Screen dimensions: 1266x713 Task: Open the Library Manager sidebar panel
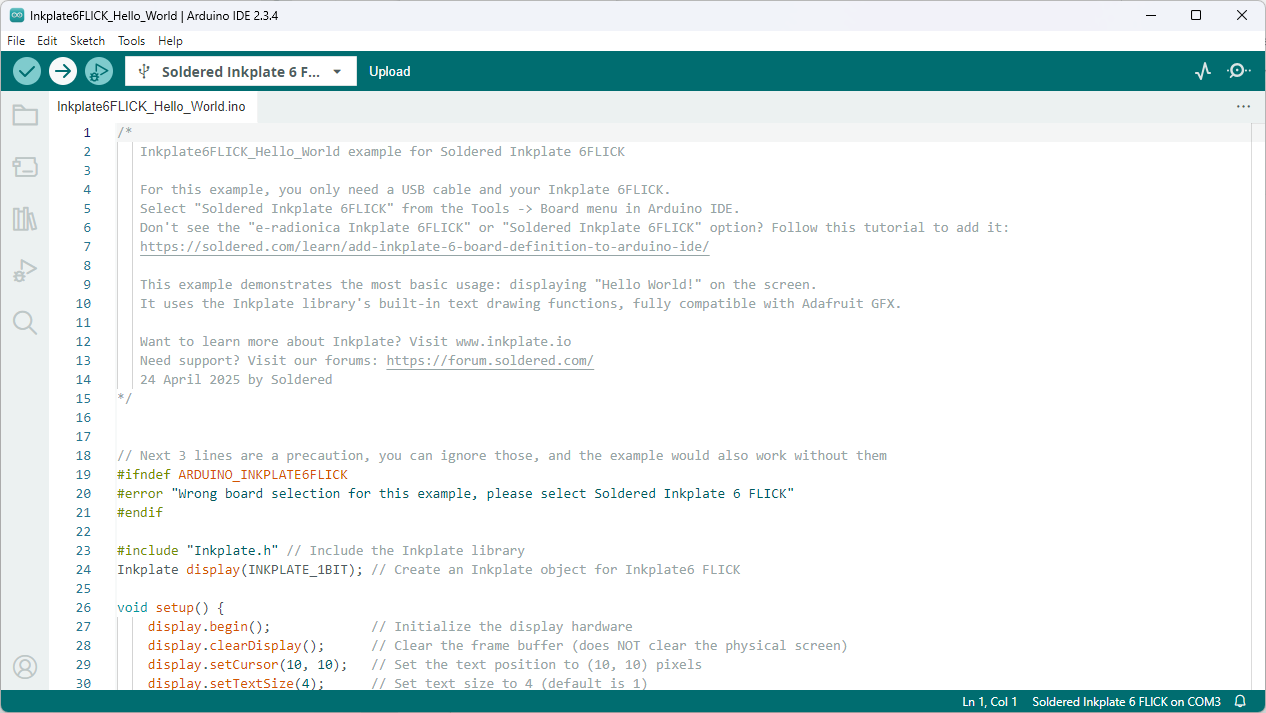[25, 219]
